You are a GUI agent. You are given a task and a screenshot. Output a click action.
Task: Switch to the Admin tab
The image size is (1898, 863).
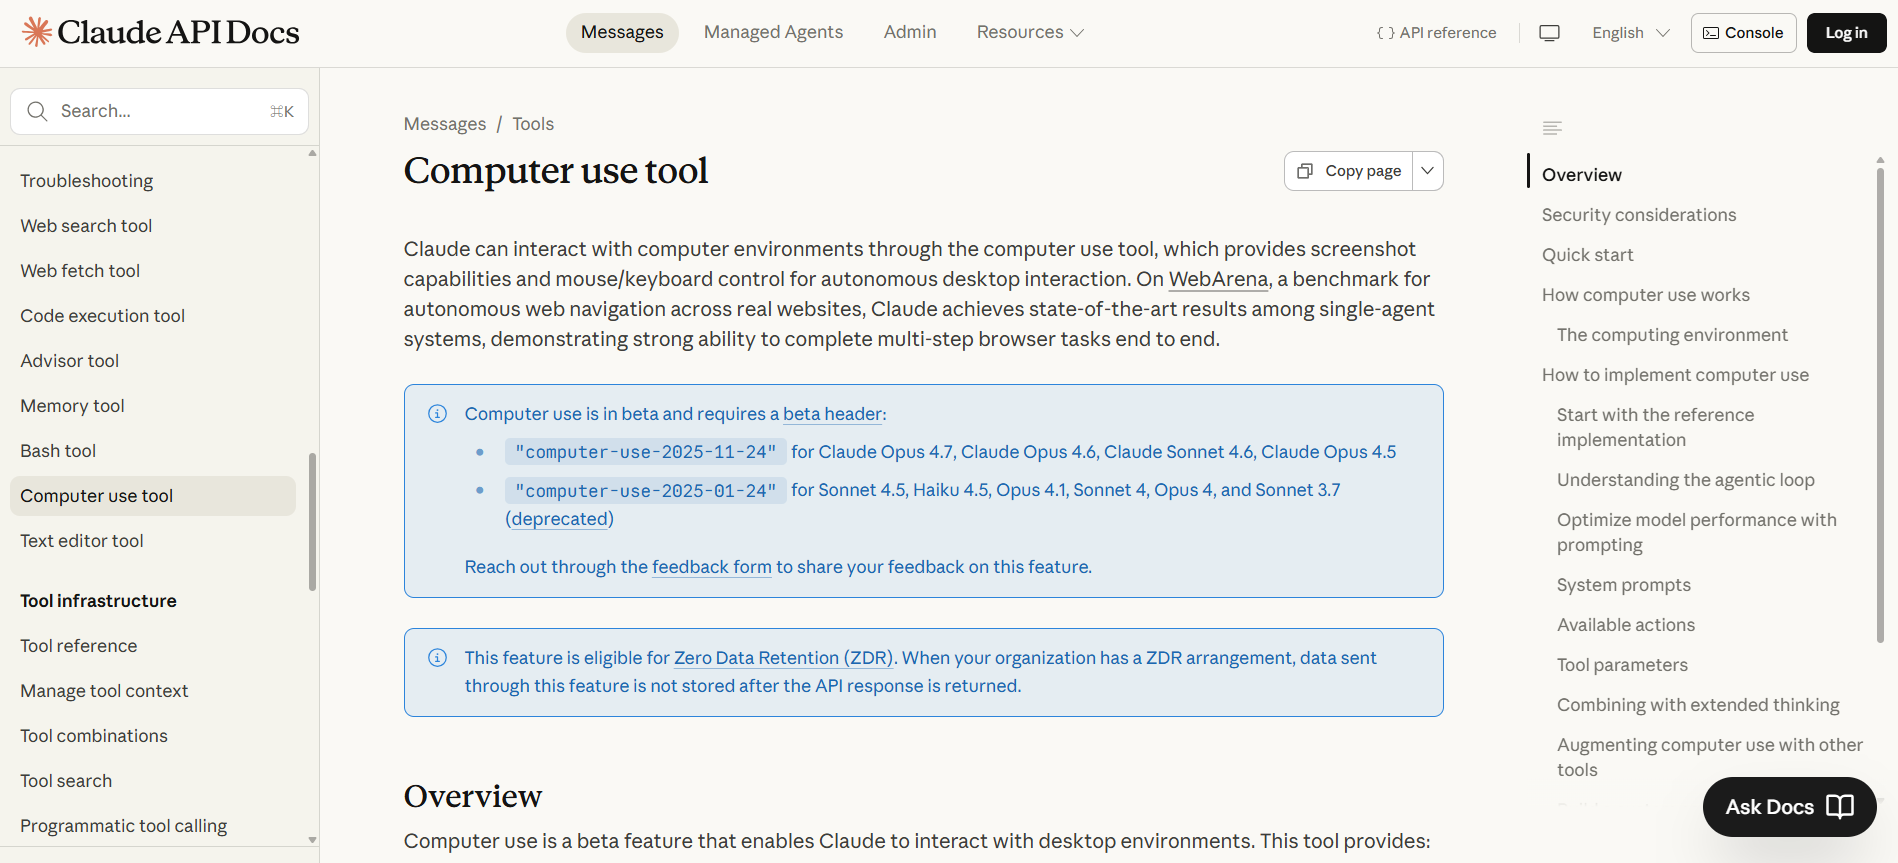(910, 32)
